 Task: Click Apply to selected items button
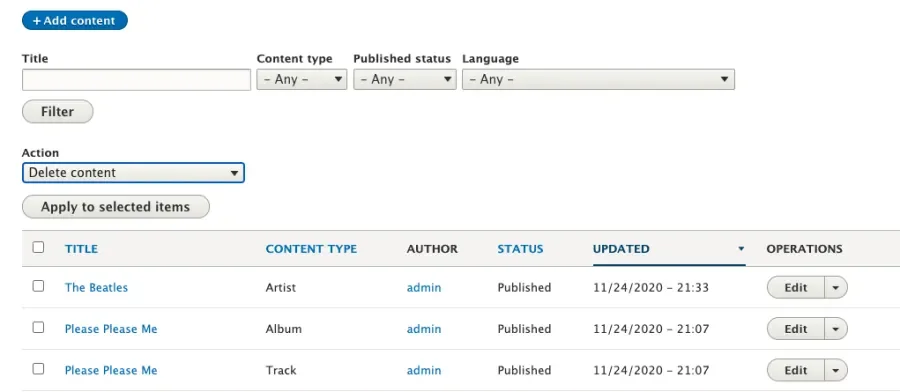[x=115, y=207]
